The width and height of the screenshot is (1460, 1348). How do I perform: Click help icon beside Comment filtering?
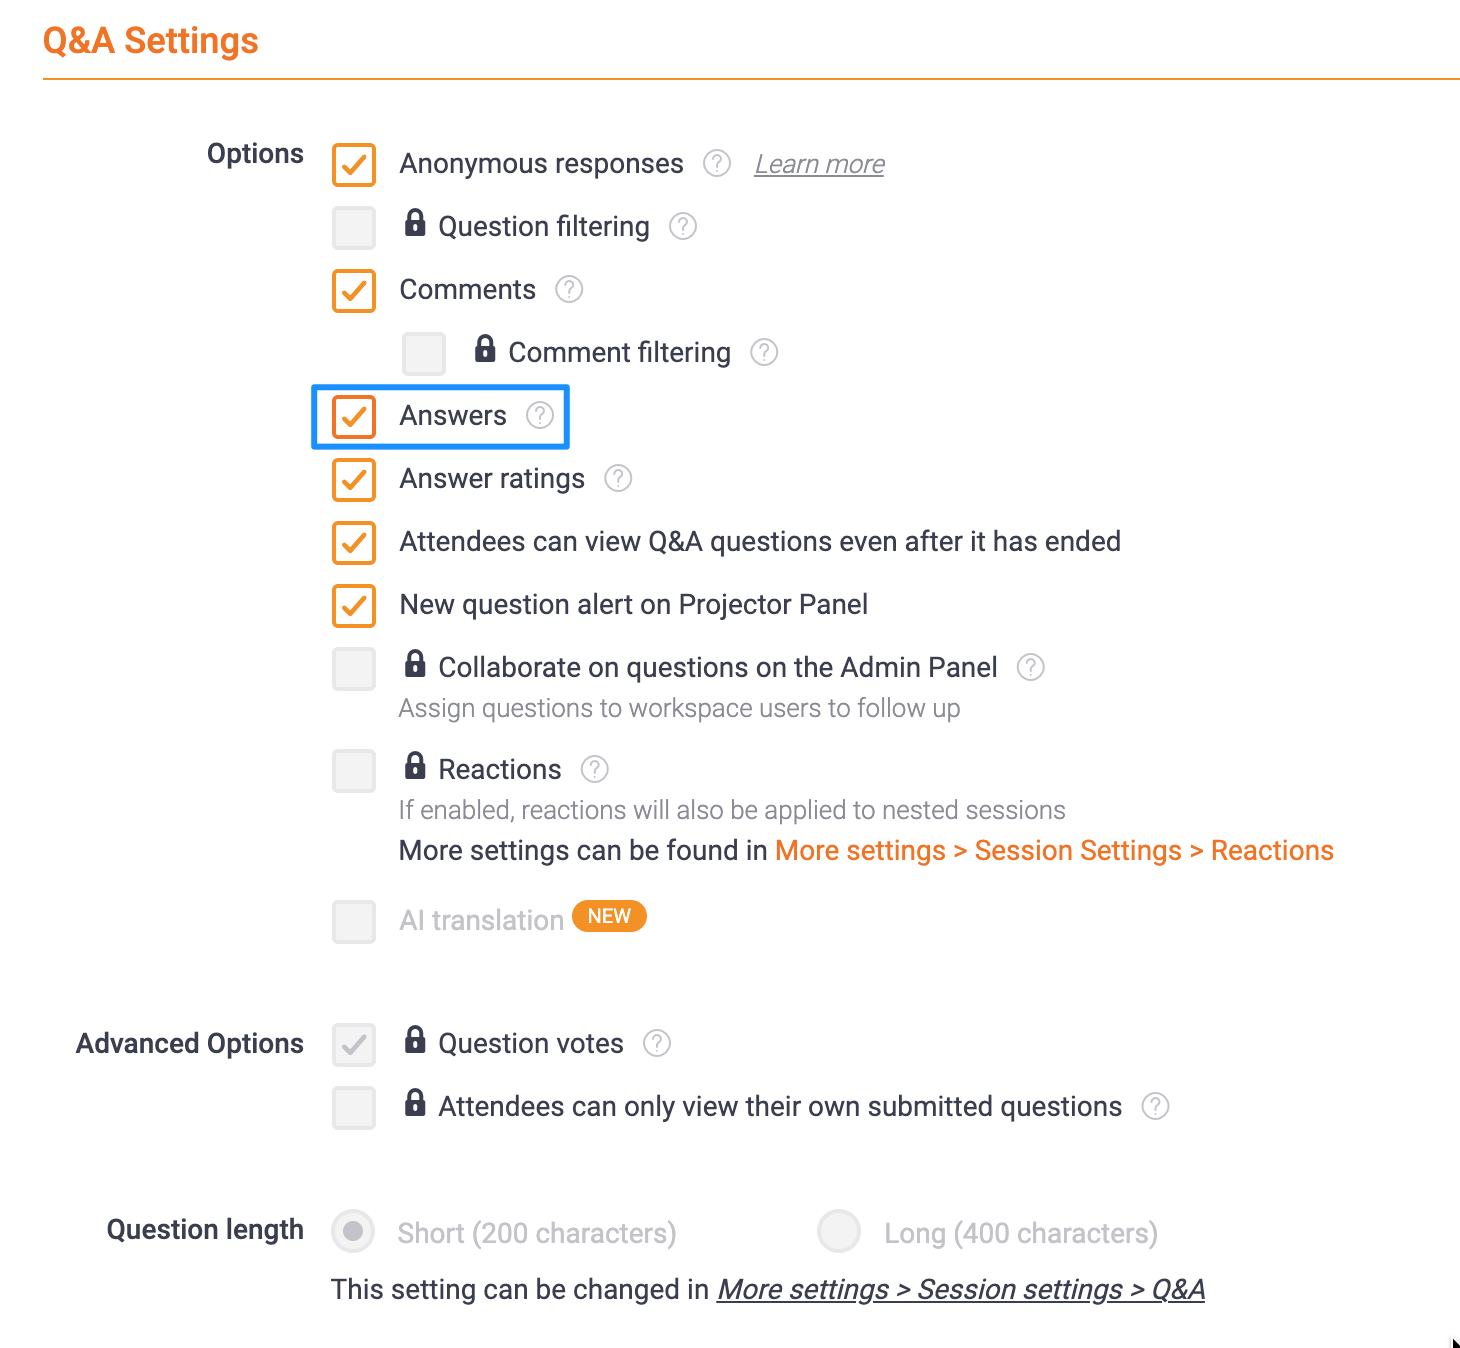tap(763, 352)
